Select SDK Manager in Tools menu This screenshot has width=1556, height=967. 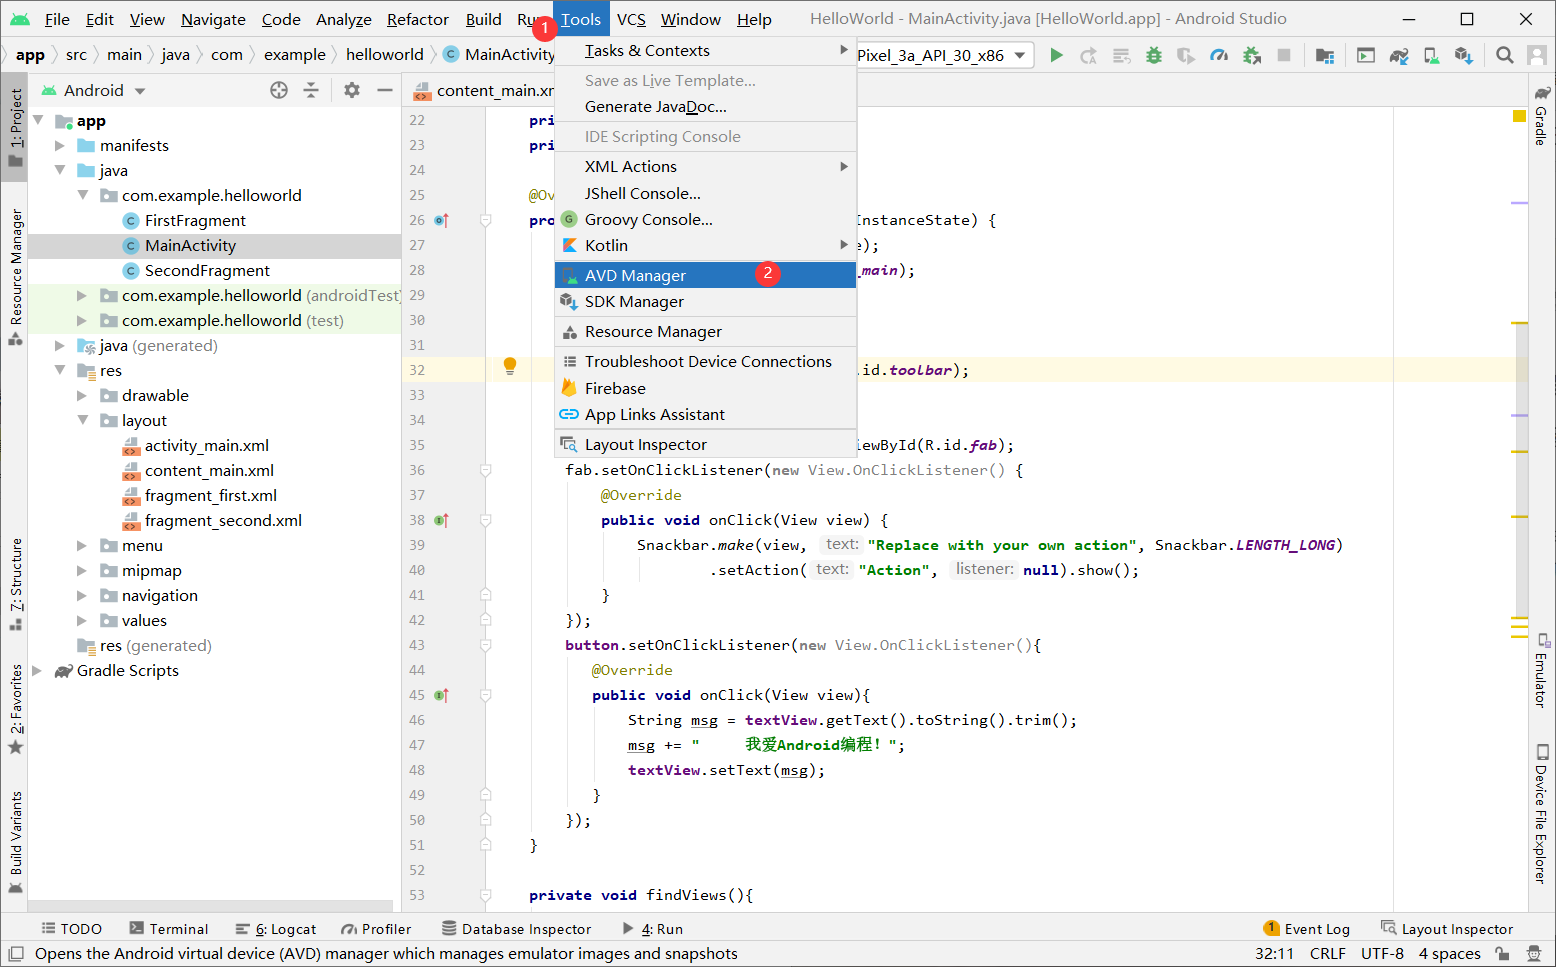705,301
